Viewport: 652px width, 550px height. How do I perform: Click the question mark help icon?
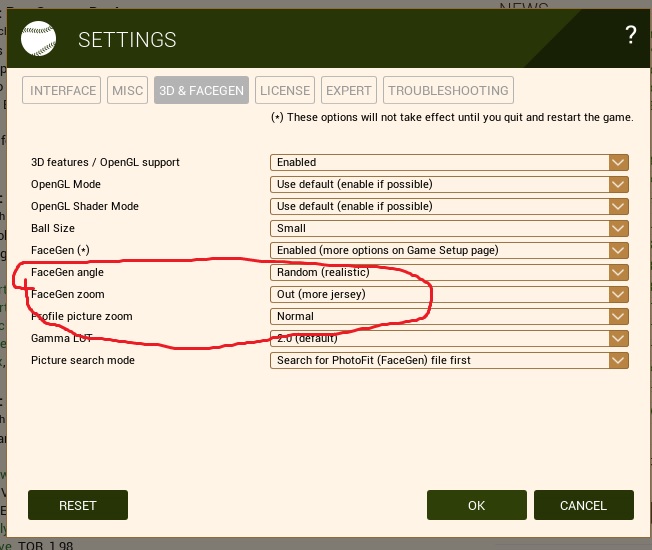point(630,36)
